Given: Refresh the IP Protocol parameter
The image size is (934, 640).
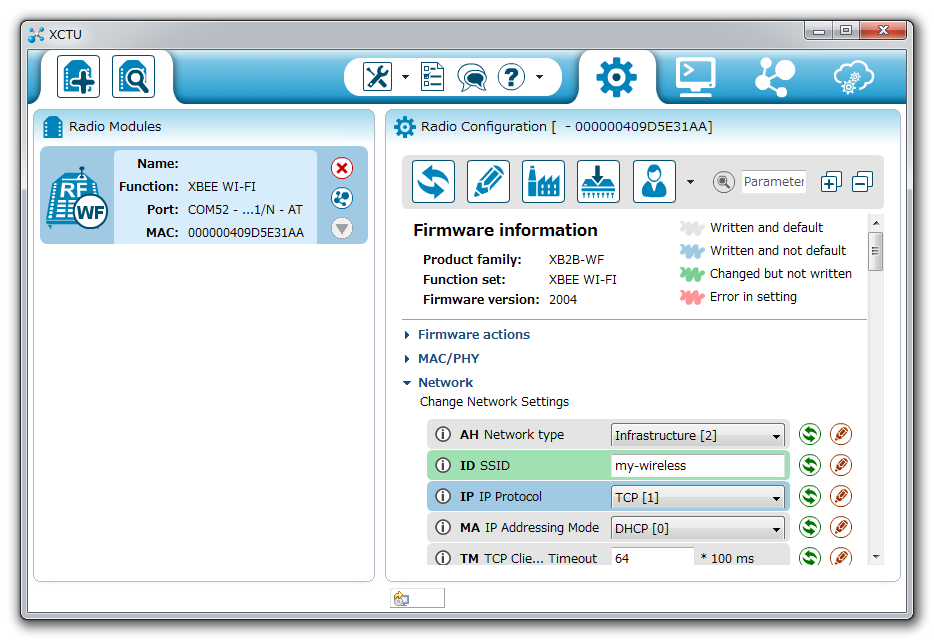Looking at the screenshot, I should (x=810, y=496).
